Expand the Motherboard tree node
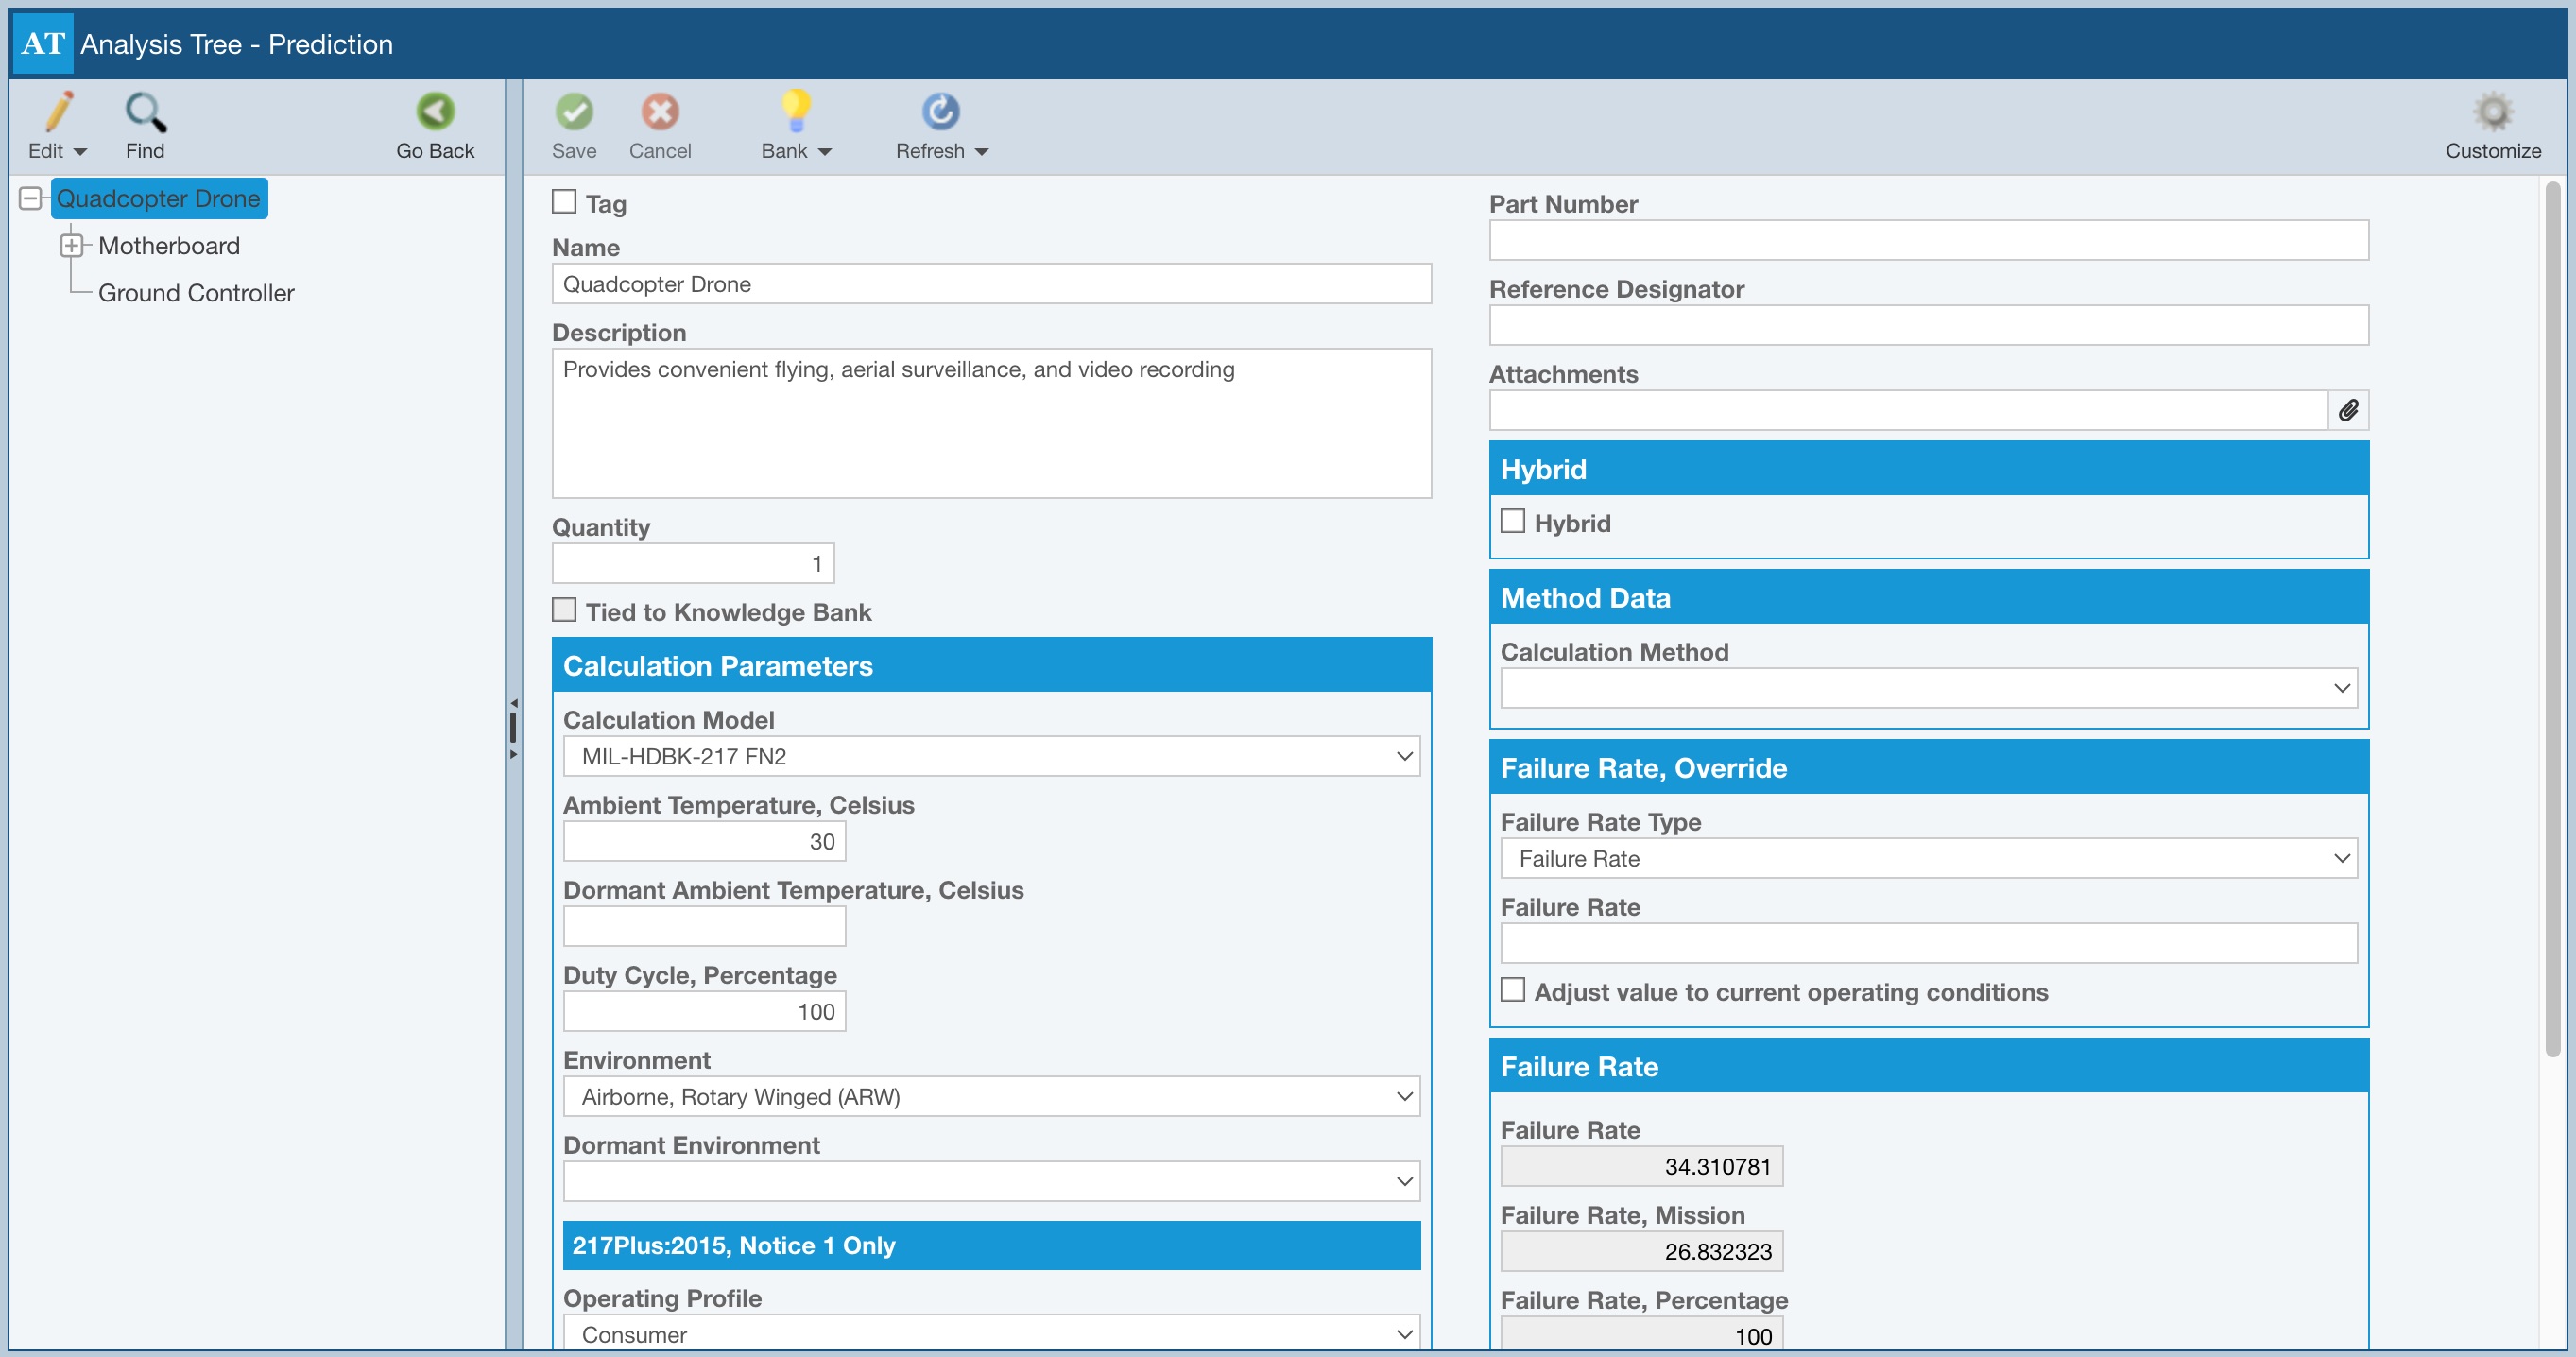 tap(71, 245)
